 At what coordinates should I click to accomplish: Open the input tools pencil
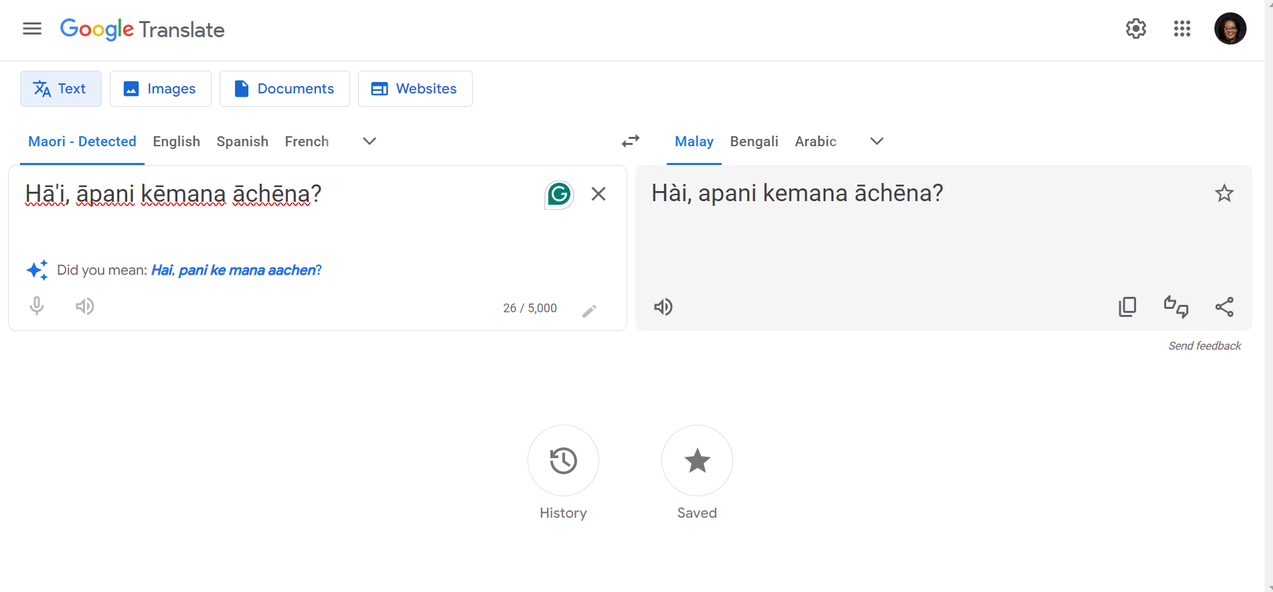point(589,311)
